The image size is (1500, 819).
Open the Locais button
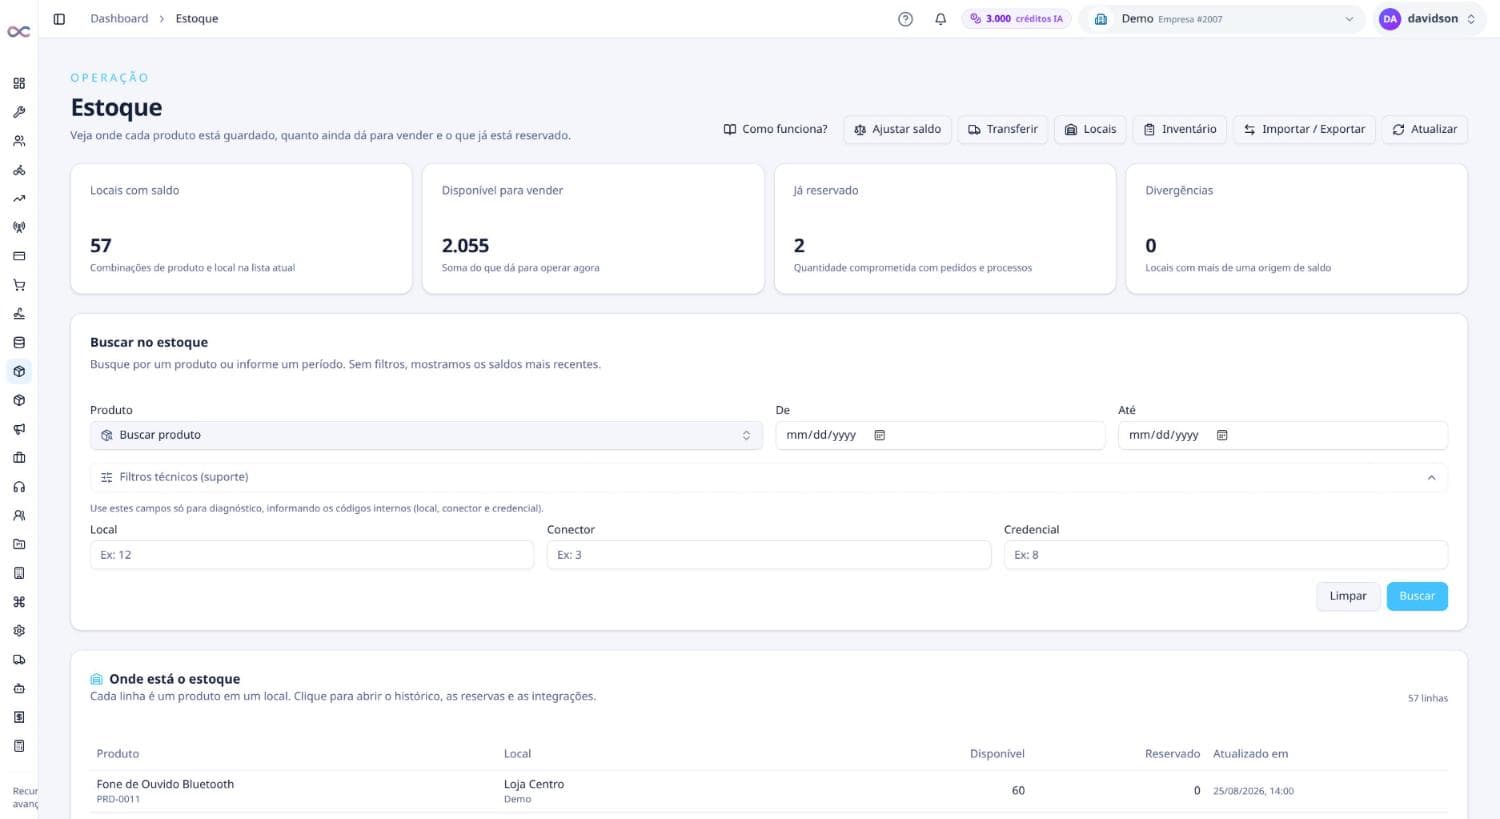1090,129
